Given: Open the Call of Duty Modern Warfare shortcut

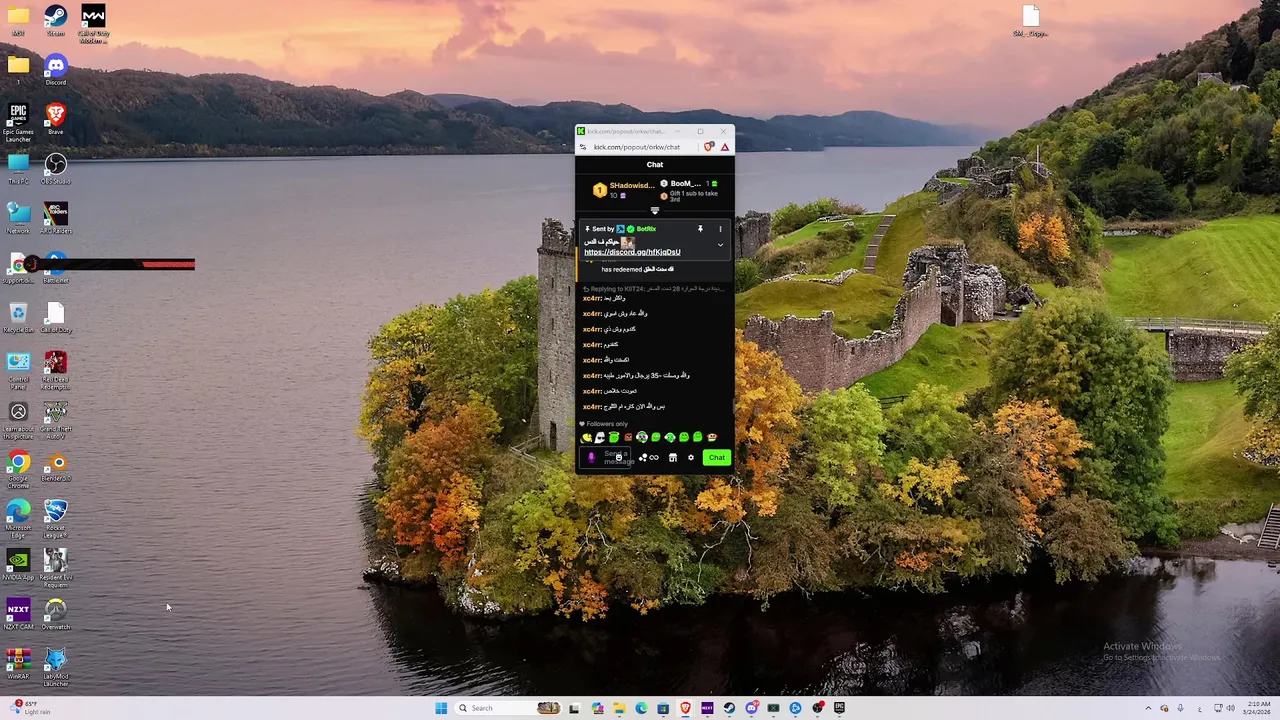Looking at the screenshot, I should [x=93, y=24].
